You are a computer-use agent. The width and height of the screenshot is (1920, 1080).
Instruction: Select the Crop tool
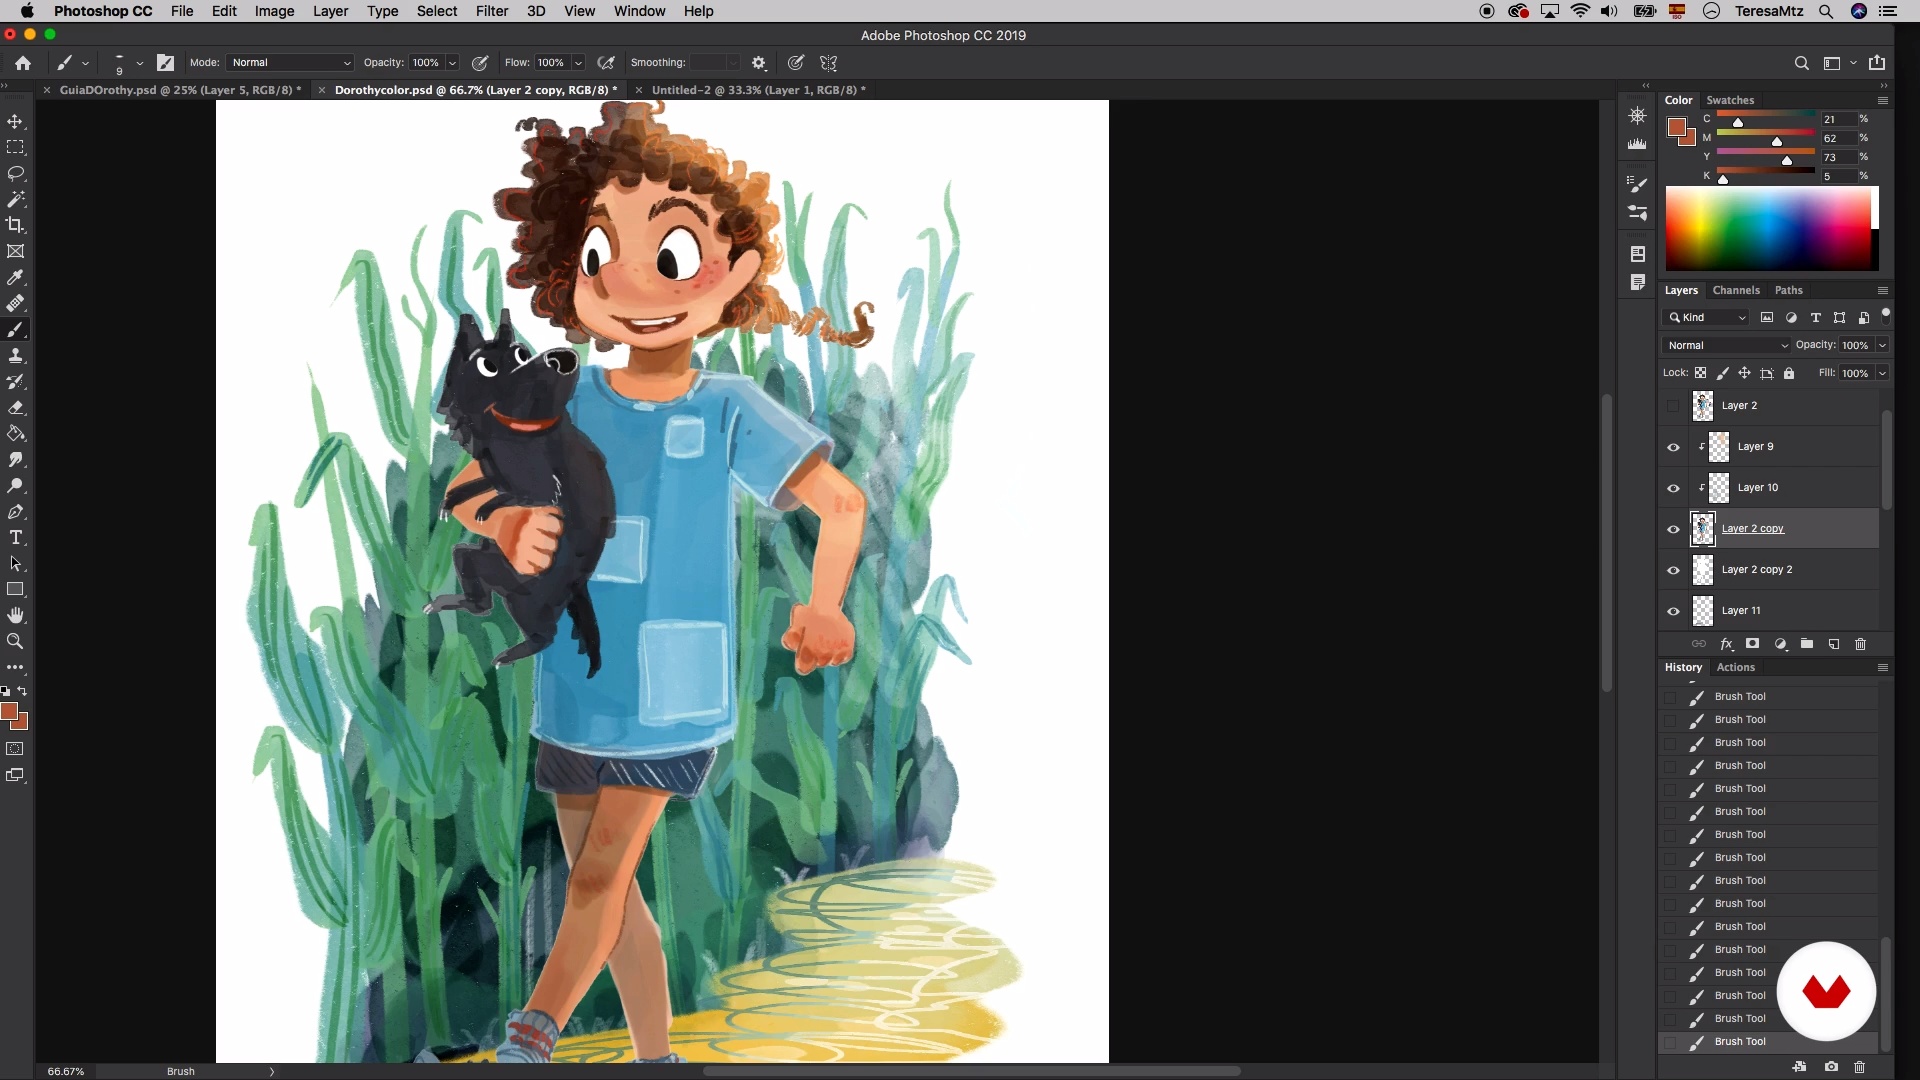click(15, 225)
